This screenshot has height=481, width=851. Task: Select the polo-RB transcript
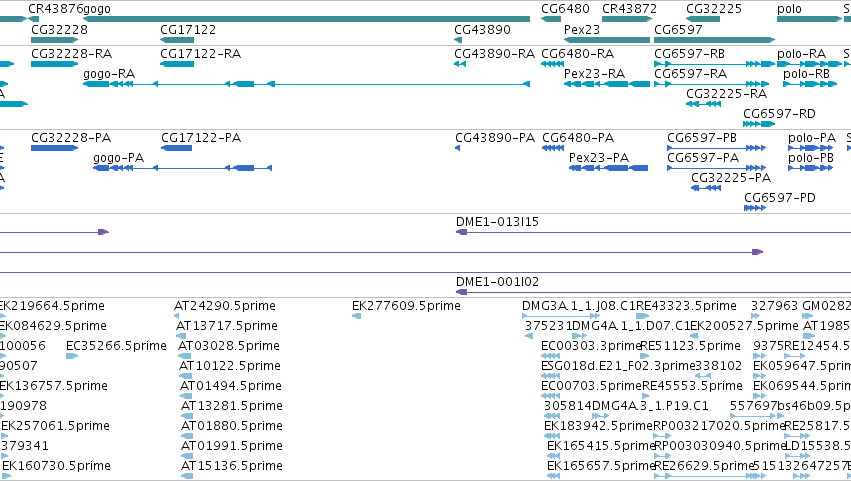pyautogui.click(x=810, y=84)
